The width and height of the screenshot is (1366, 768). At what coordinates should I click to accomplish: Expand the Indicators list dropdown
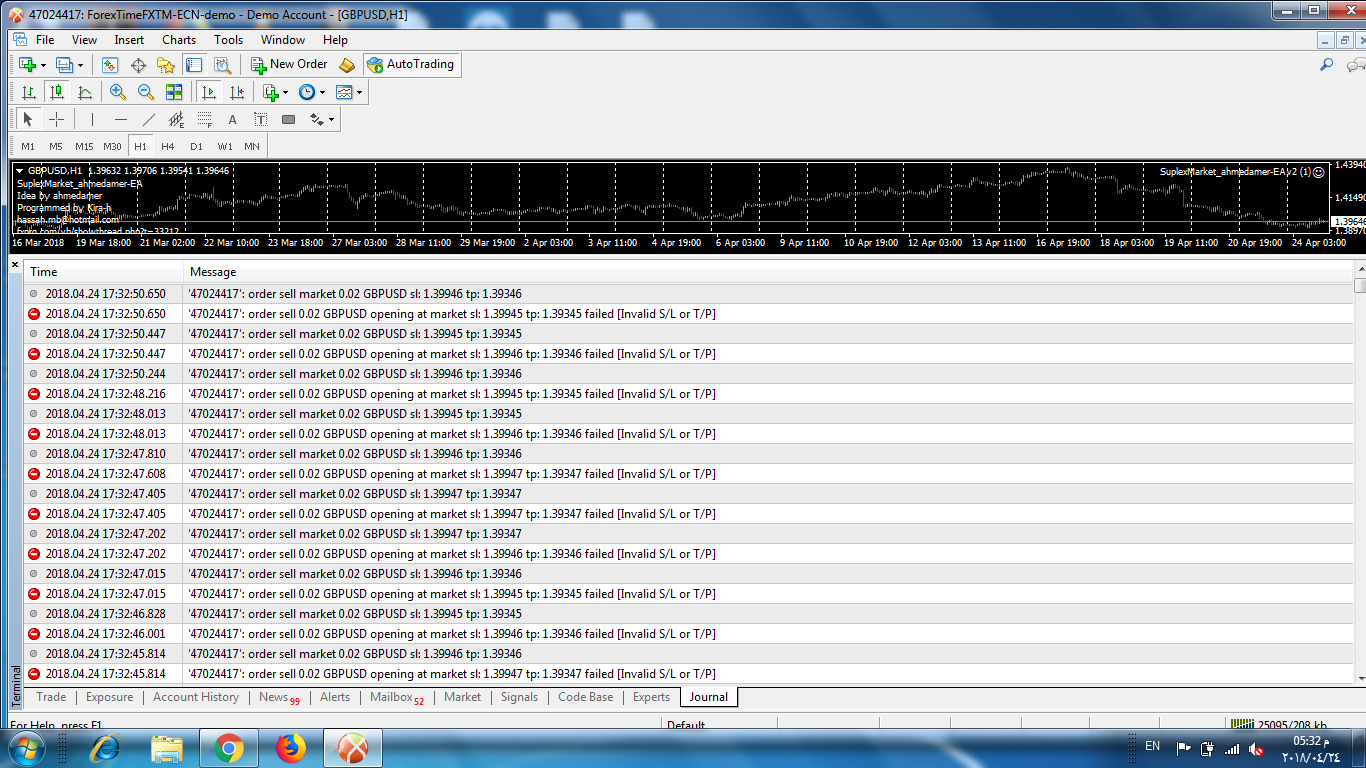(x=275, y=92)
